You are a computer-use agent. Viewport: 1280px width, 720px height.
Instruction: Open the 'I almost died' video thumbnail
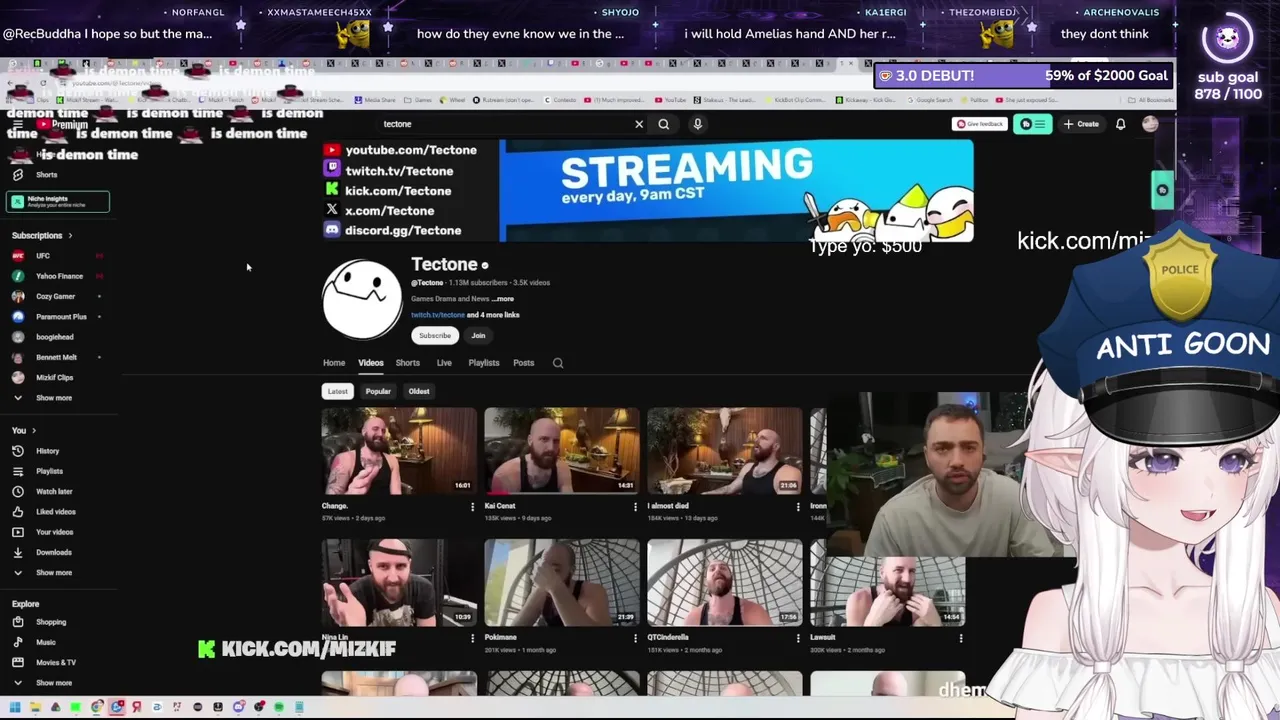coord(725,451)
